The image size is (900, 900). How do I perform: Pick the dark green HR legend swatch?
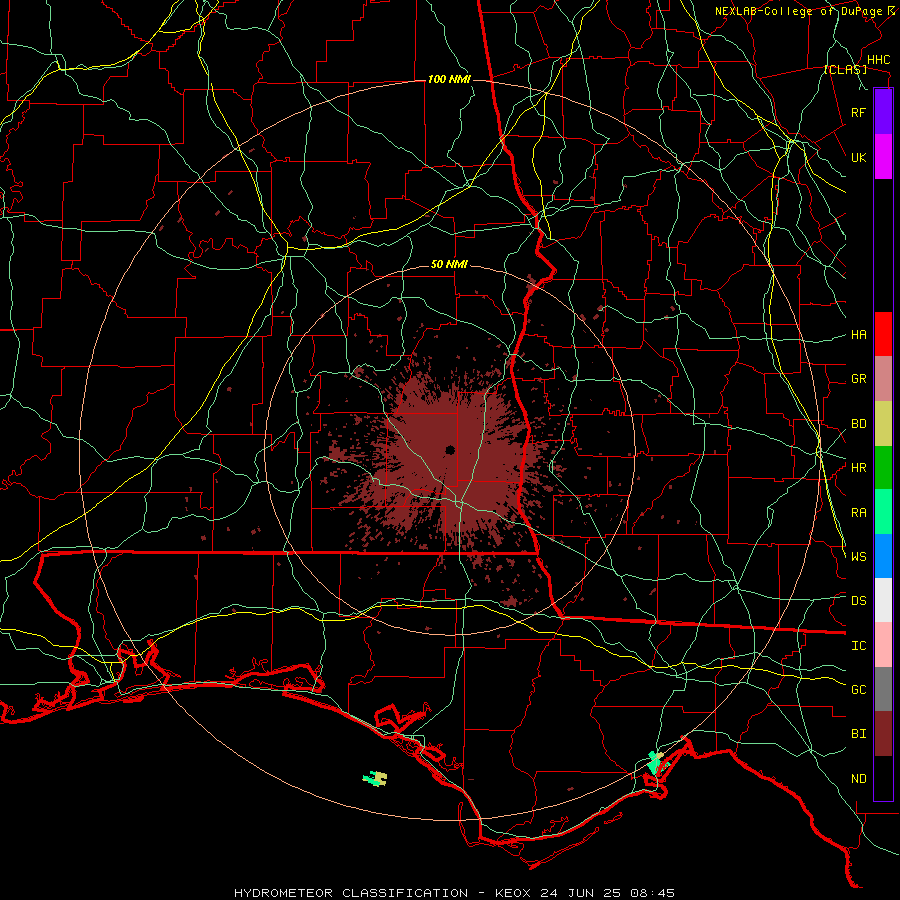point(883,468)
